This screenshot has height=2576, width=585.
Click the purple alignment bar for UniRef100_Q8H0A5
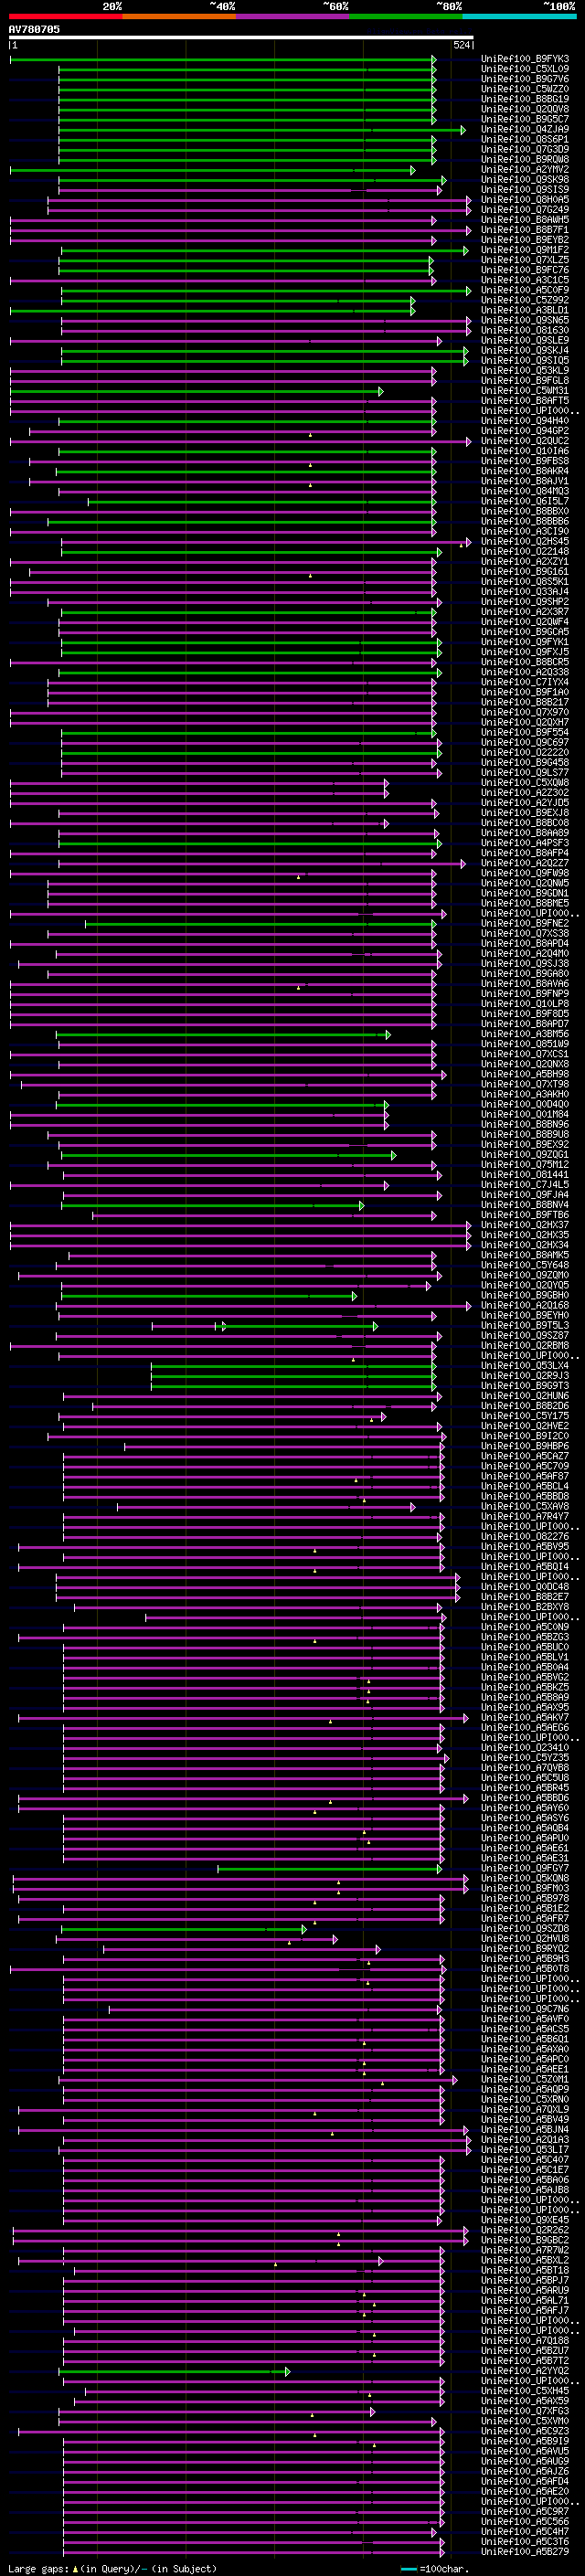[x=258, y=200]
